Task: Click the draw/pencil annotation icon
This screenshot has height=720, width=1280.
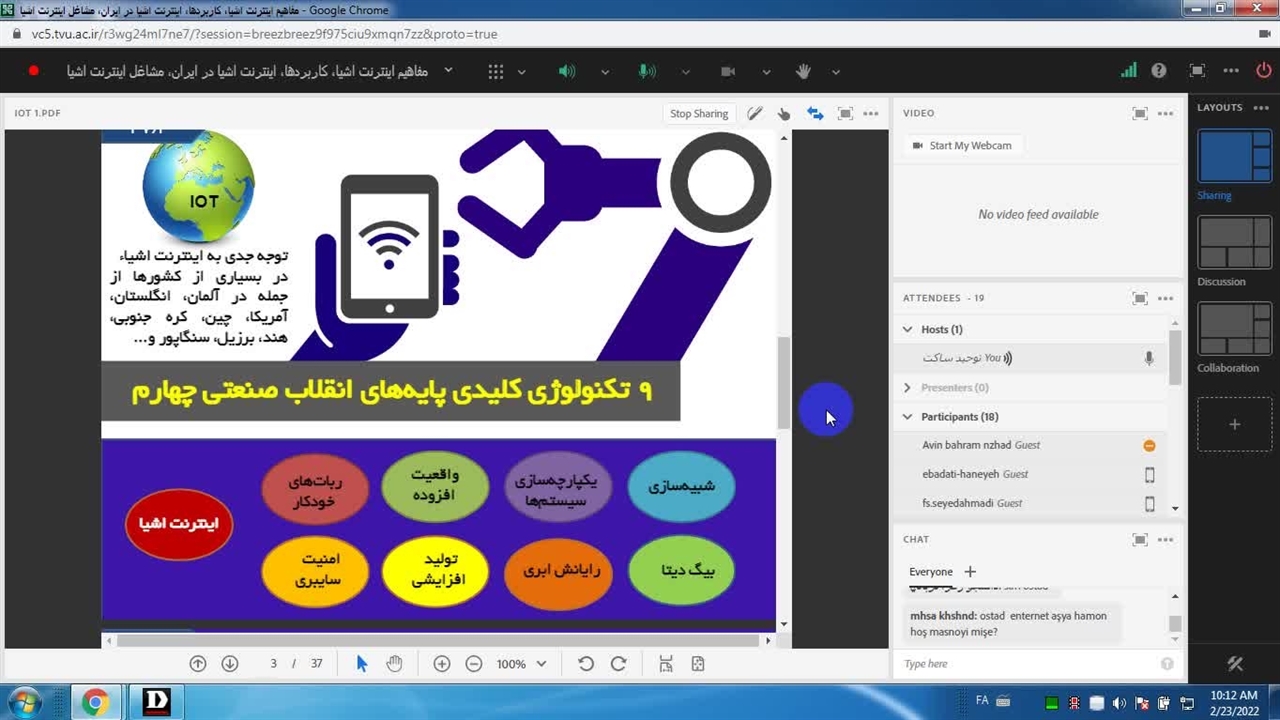Action: pyautogui.click(x=755, y=114)
